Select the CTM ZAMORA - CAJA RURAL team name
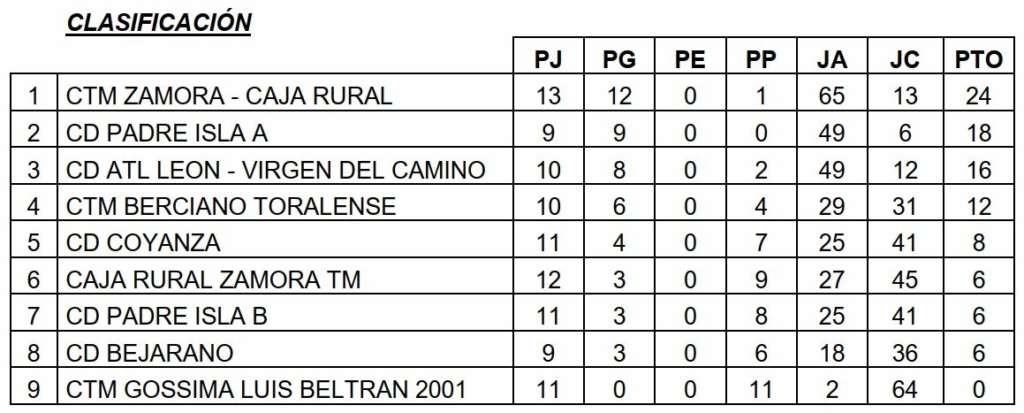The image size is (1024, 413). point(229,96)
